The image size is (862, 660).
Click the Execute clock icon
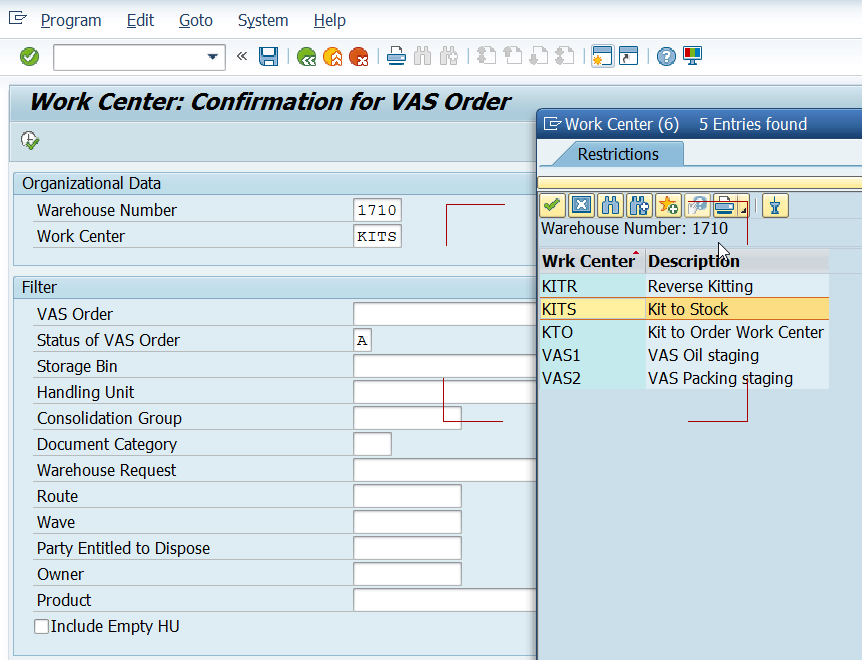point(30,141)
